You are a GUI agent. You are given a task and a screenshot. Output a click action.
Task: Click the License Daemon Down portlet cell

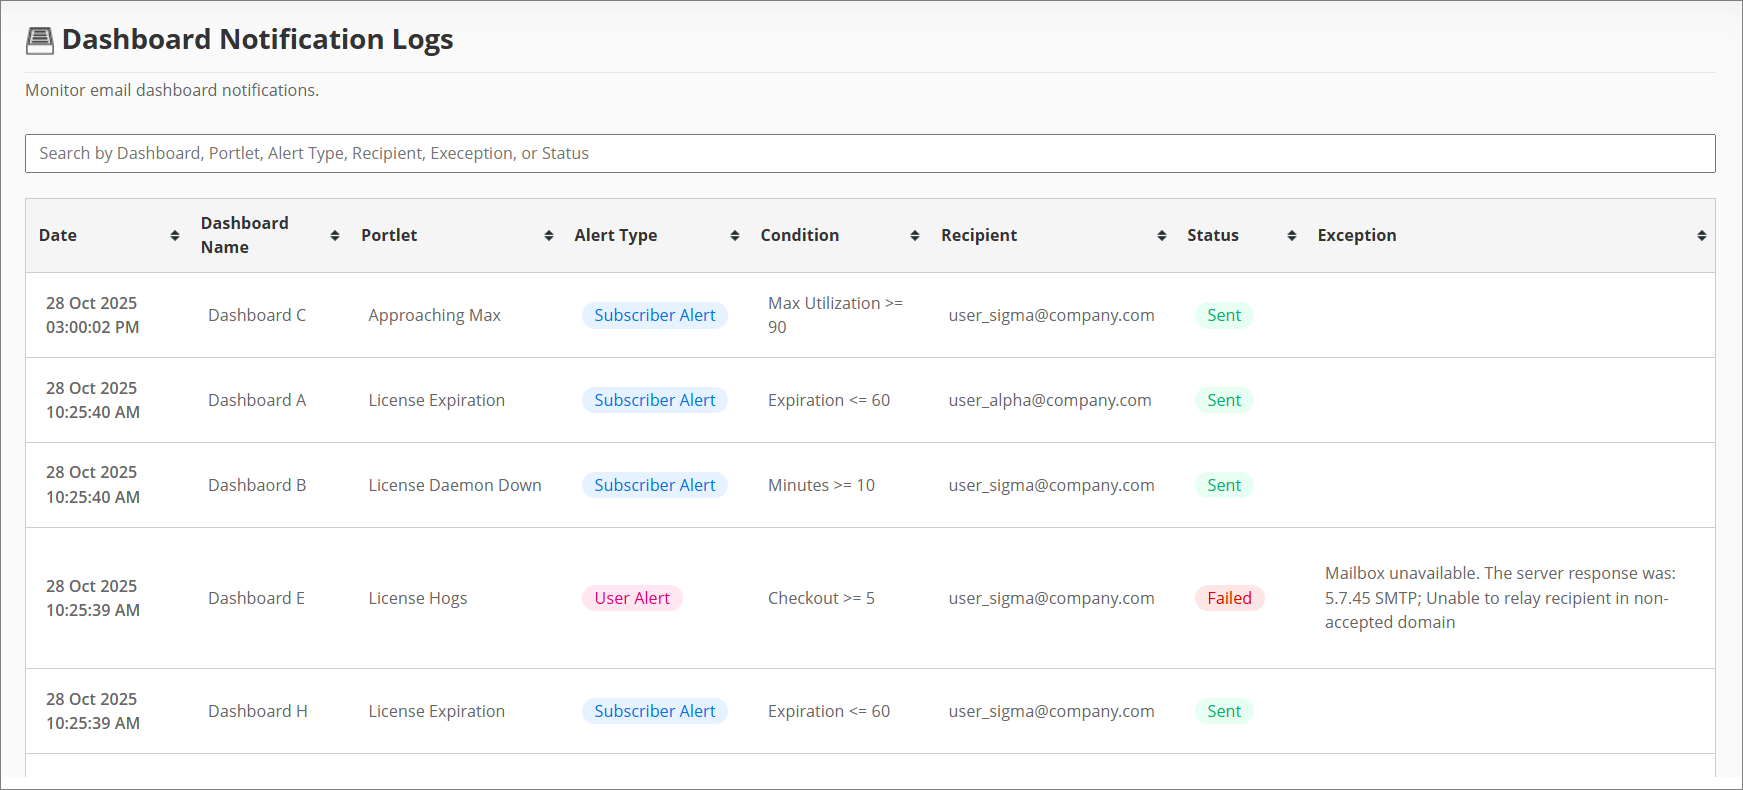tap(455, 485)
